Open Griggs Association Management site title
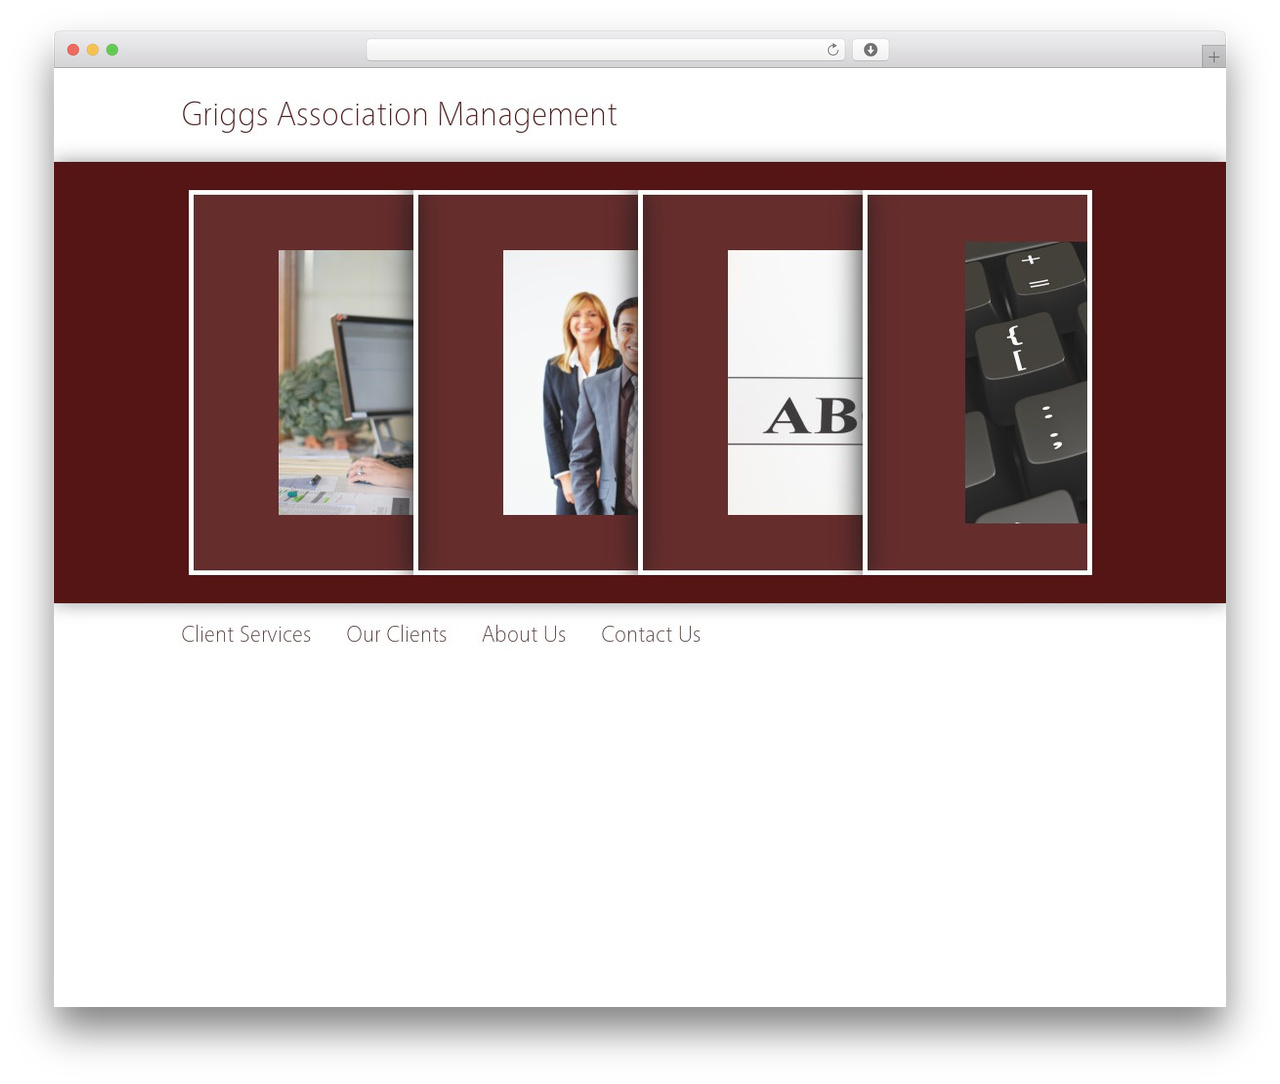 tap(399, 115)
